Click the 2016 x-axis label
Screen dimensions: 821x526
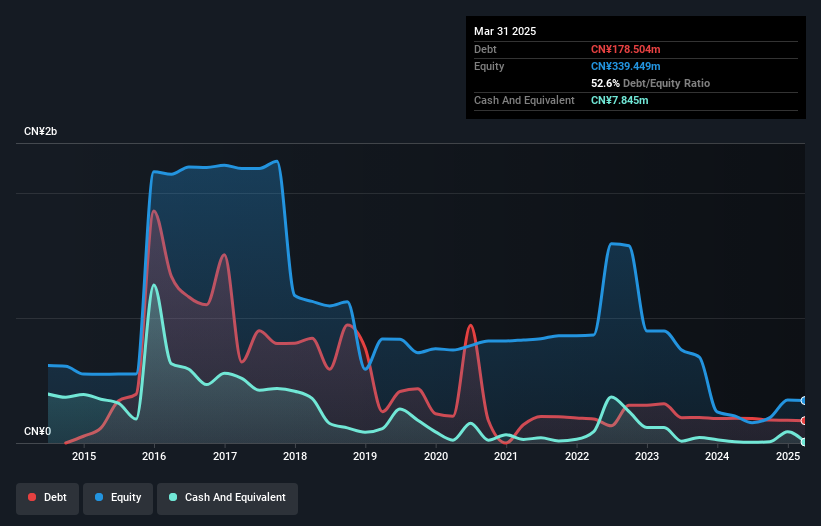(154, 456)
